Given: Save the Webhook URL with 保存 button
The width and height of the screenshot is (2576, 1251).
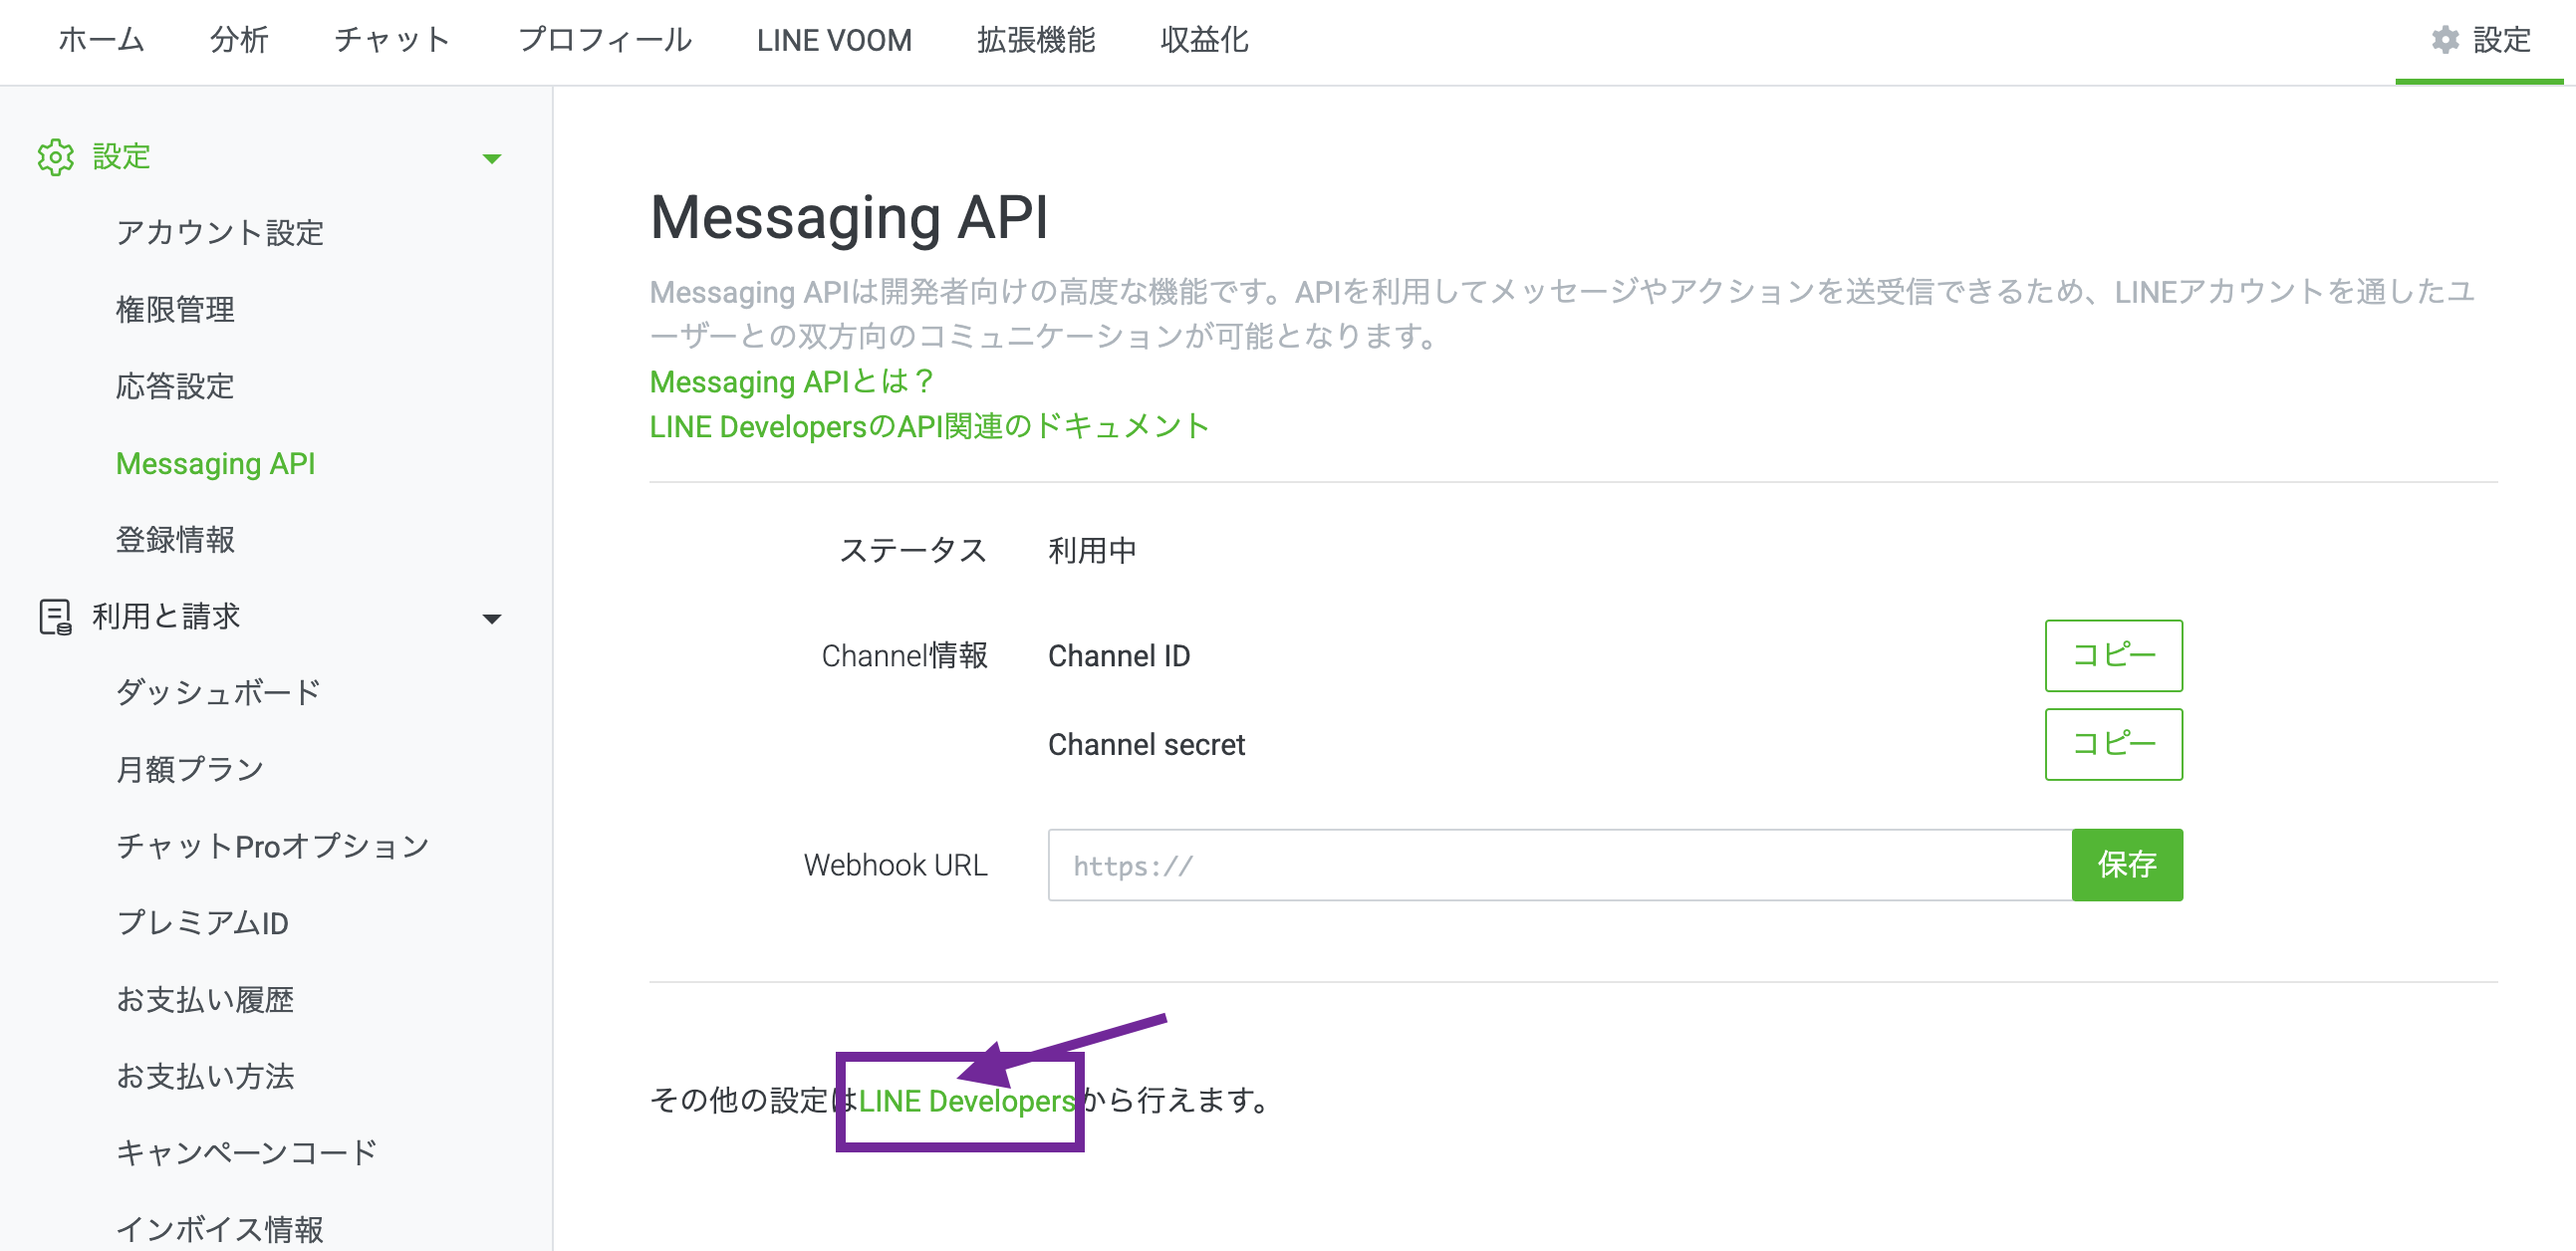Looking at the screenshot, I should [x=2127, y=865].
